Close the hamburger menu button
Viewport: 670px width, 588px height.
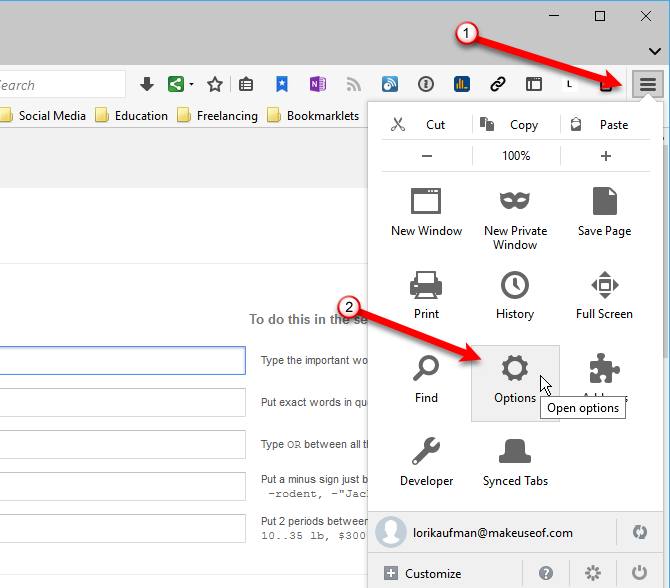648,85
